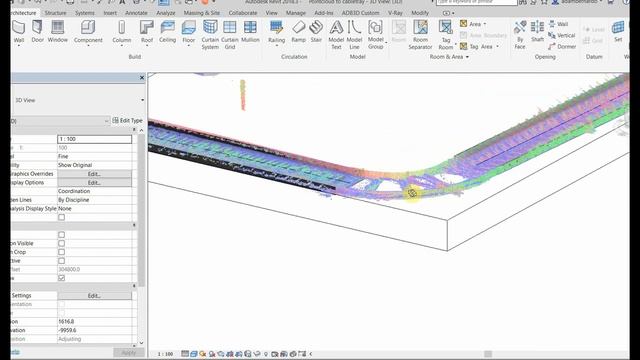Activate the Model Text tool

(336, 35)
